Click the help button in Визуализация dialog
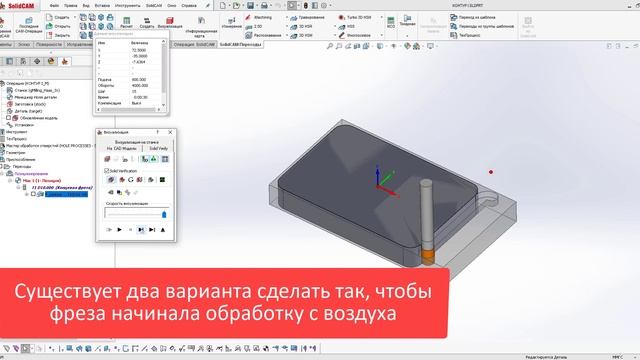 158,132
